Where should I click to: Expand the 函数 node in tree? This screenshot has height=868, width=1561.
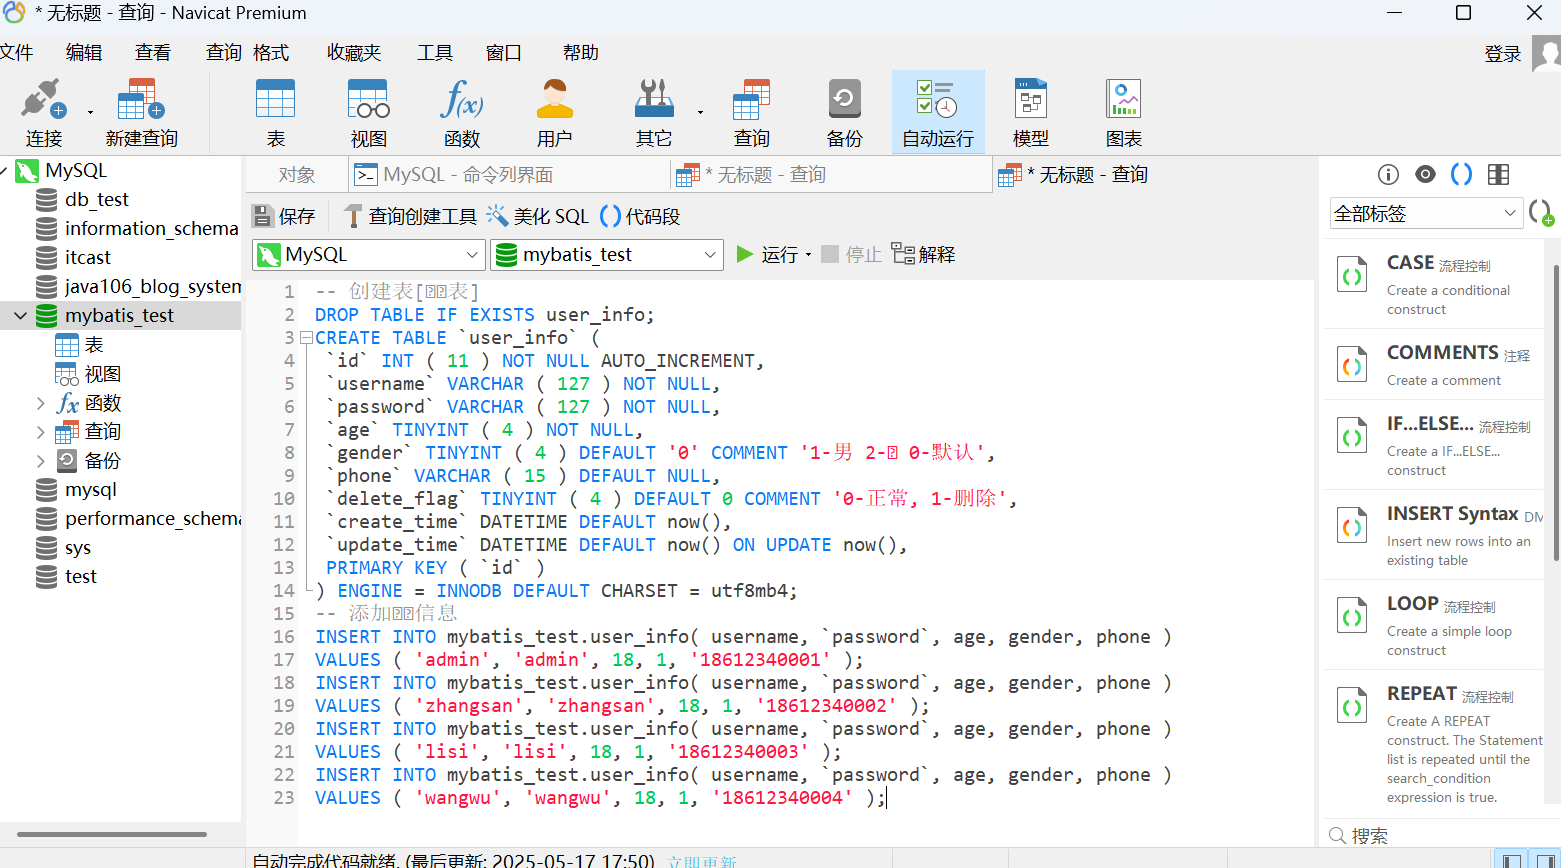click(40, 403)
